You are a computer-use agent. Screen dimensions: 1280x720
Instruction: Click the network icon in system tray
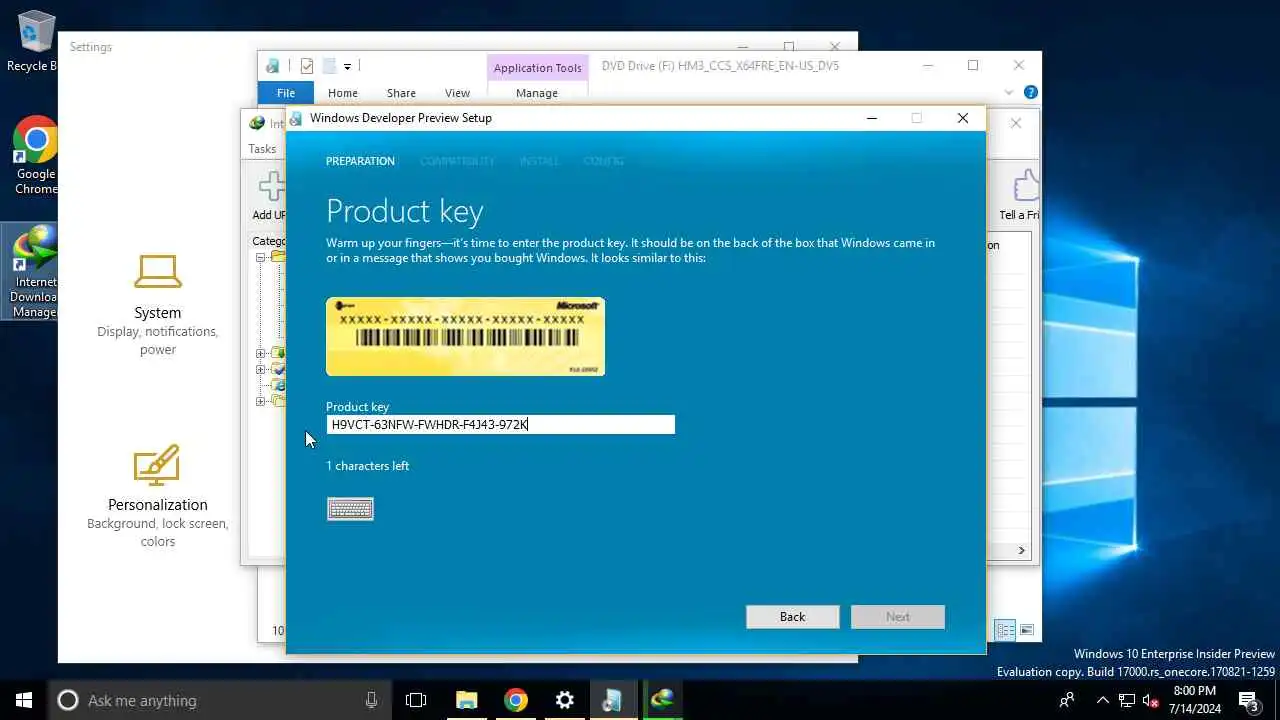[1126, 700]
